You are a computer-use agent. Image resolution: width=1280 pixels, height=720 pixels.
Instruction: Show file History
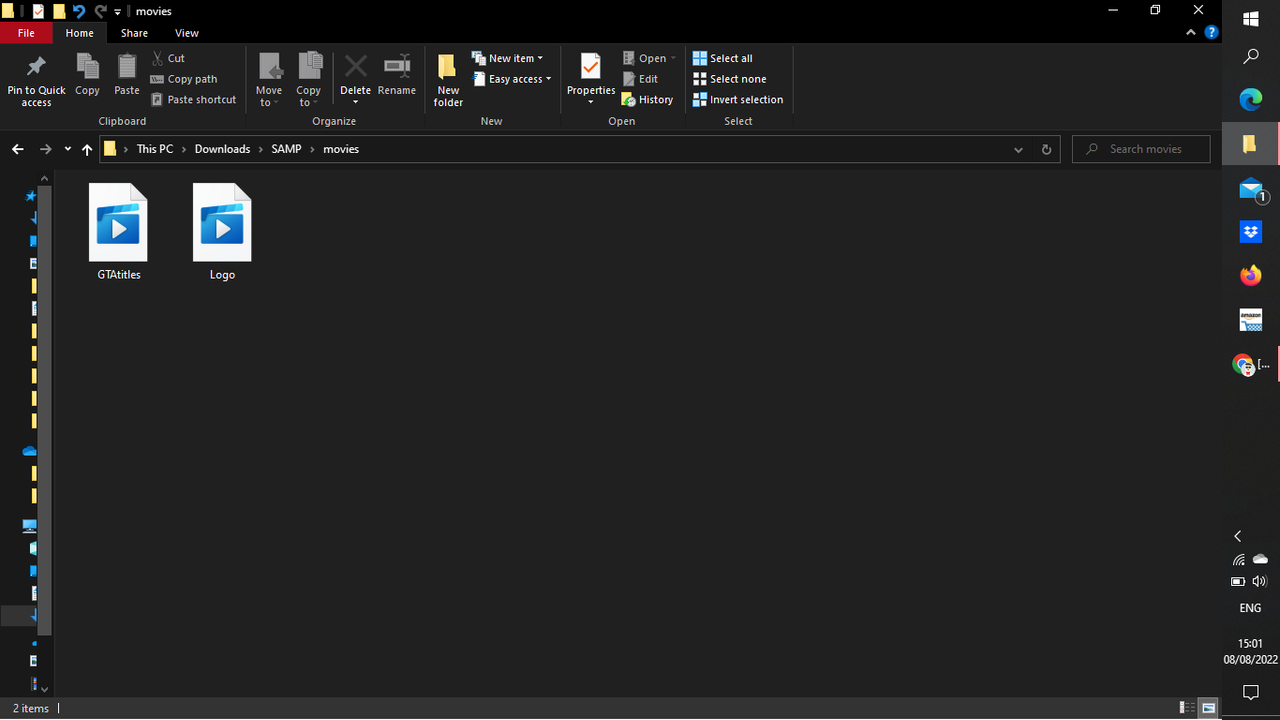click(647, 99)
